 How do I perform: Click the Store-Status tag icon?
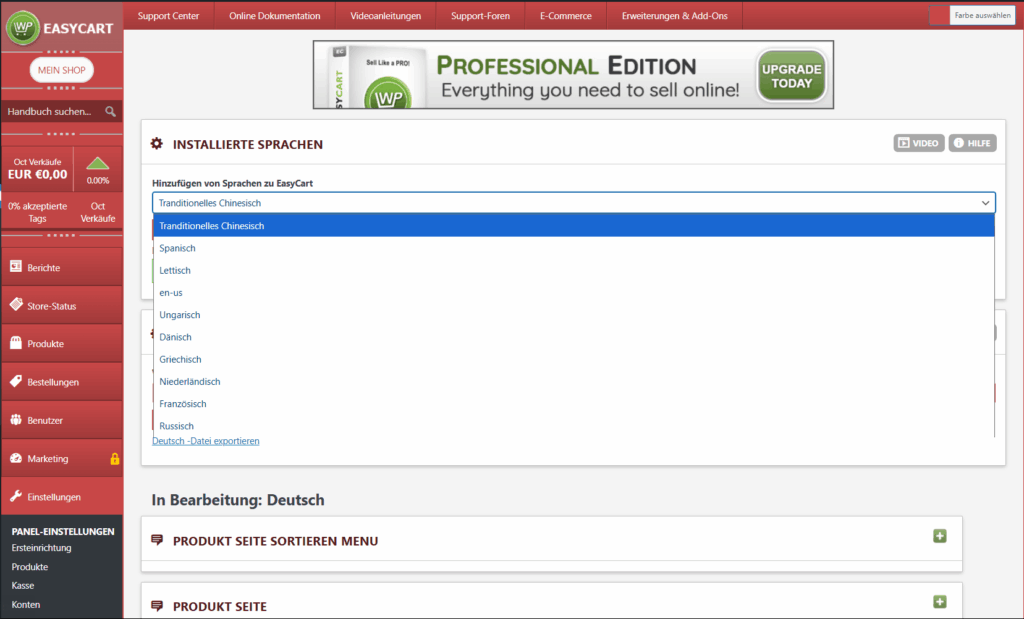[16, 306]
